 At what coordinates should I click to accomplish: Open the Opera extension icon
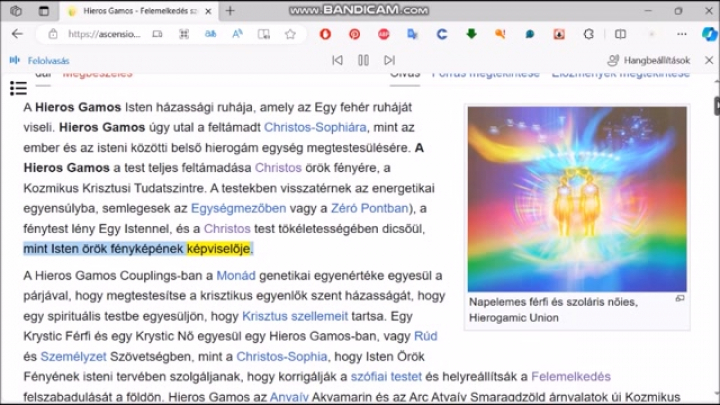click(325, 34)
